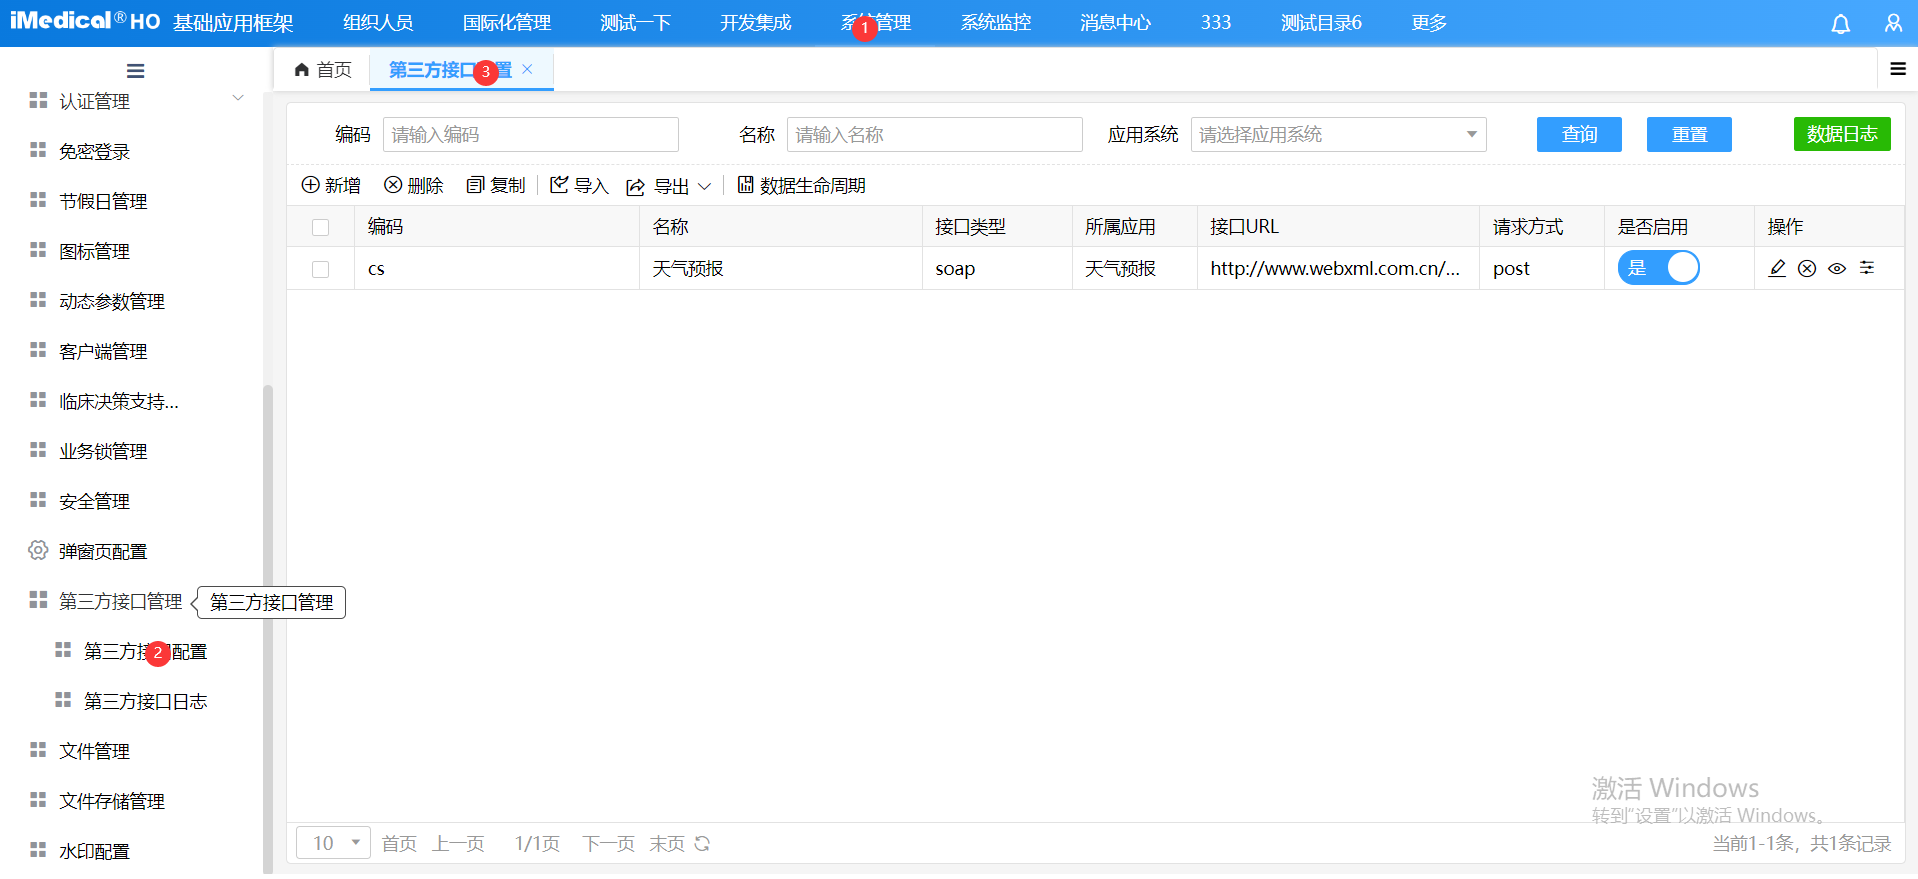Open 动态参数管理 in sidebar
Screen dimensions: 1918x879
coord(112,301)
